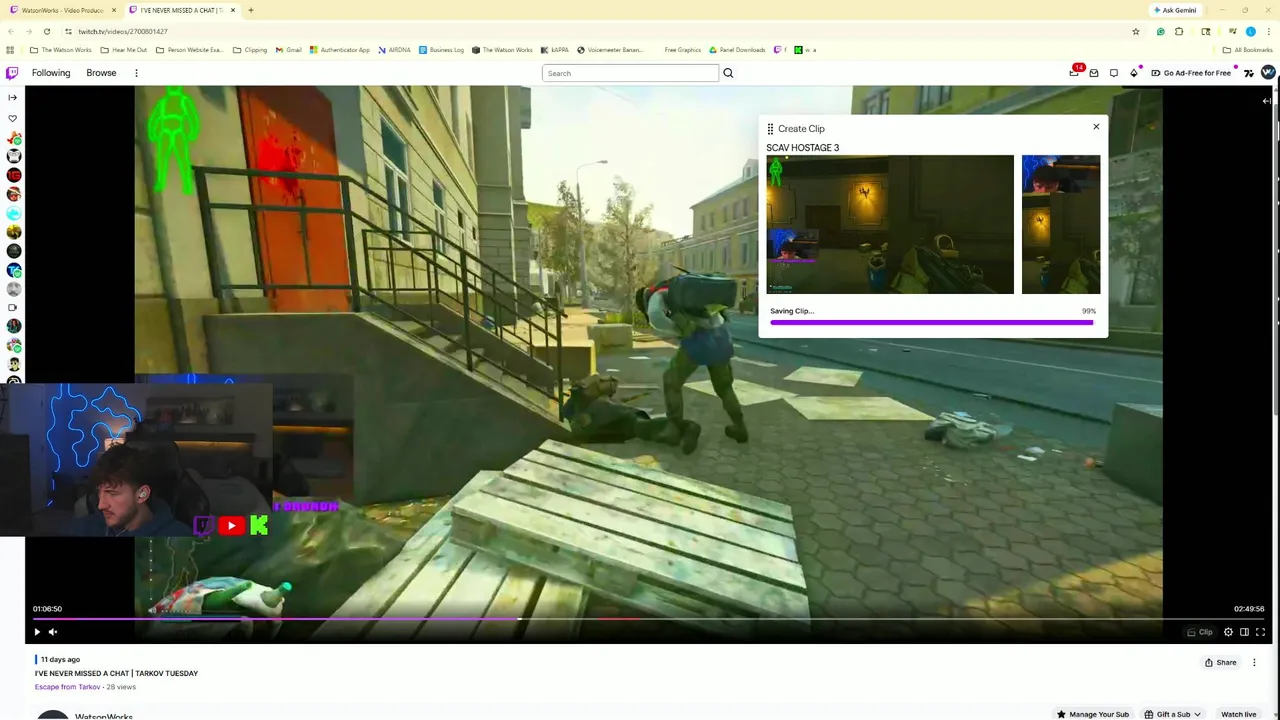Toggle fullscreen on the video player
1280x720 pixels.
(1260, 632)
